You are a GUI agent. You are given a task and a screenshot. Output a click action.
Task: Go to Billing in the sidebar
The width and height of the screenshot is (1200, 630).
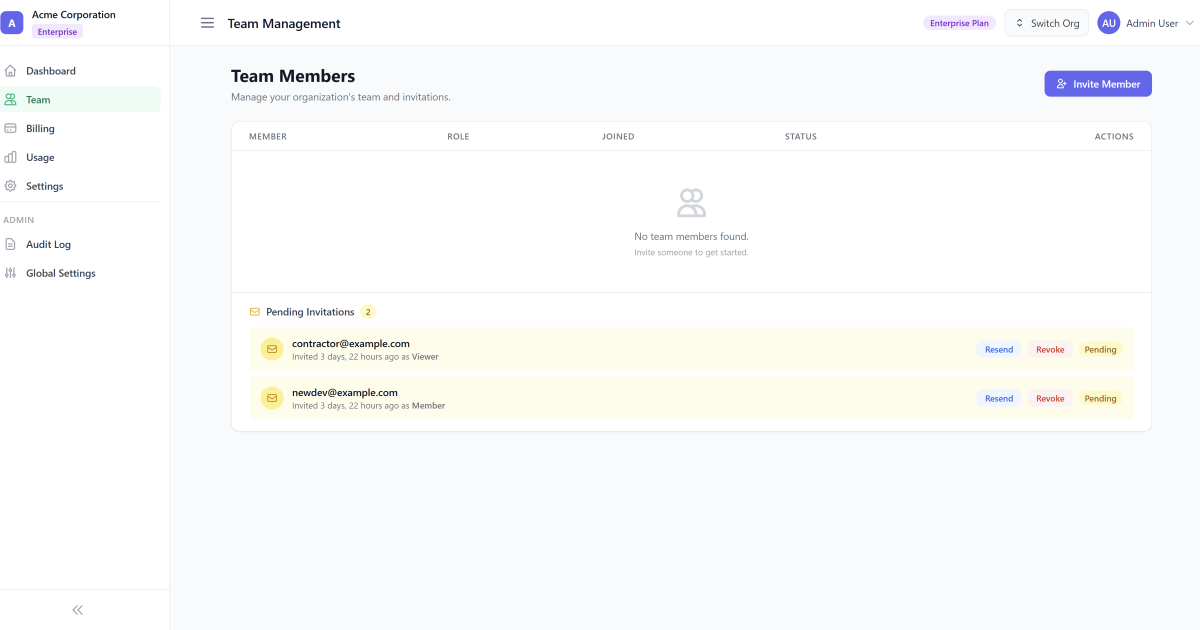(x=40, y=129)
